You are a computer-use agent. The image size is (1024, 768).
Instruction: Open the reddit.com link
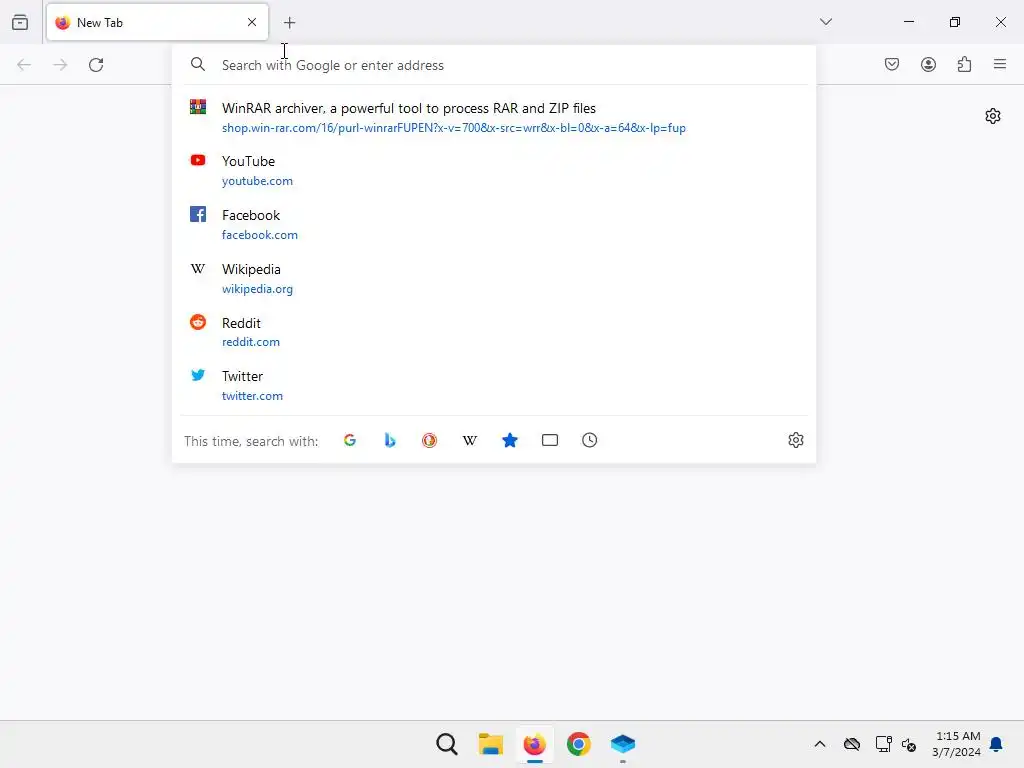[251, 342]
